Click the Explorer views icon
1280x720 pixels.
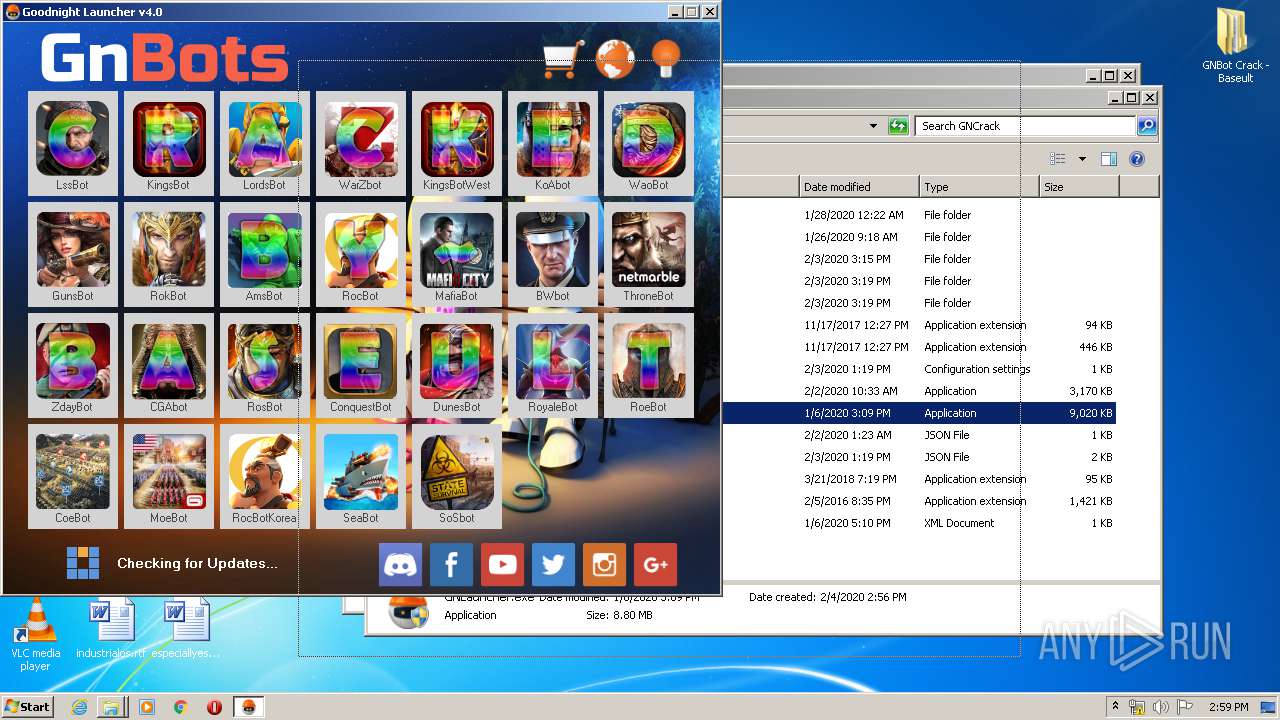point(1058,159)
